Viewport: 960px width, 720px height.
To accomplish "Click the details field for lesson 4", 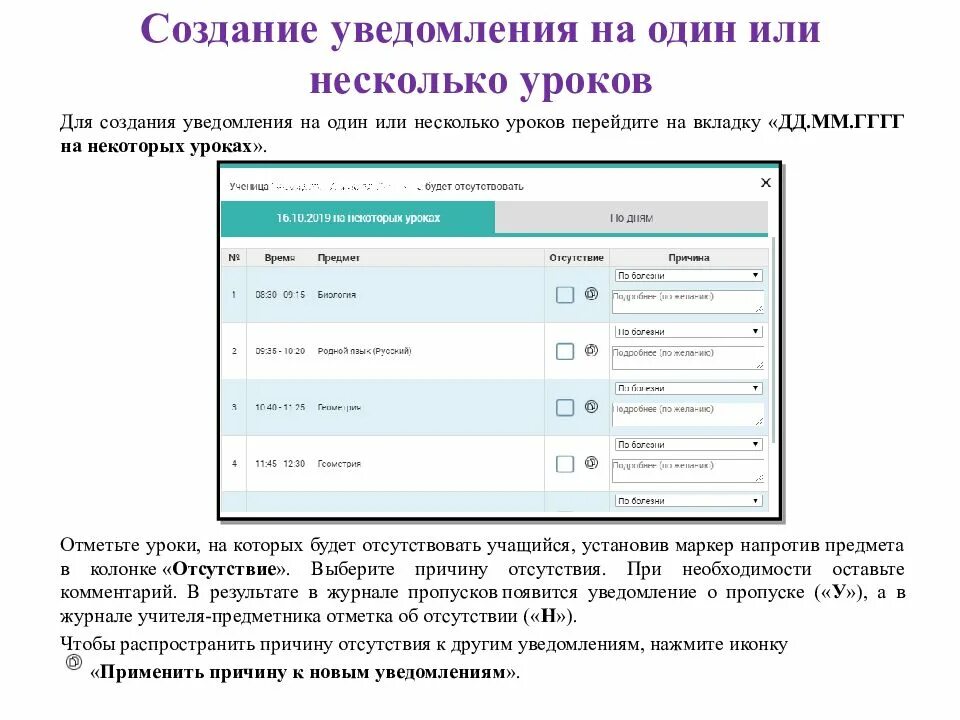I will (x=688, y=471).
